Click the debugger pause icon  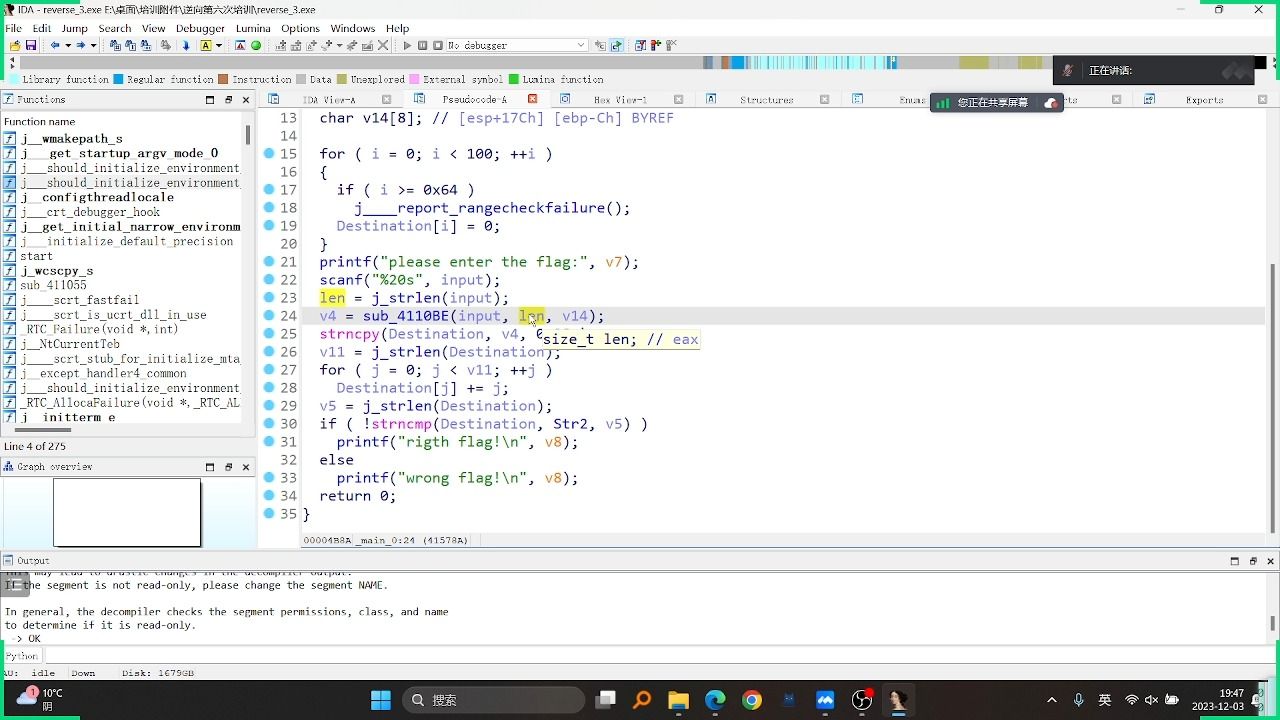pyautogui.click(x=423, y=45)
